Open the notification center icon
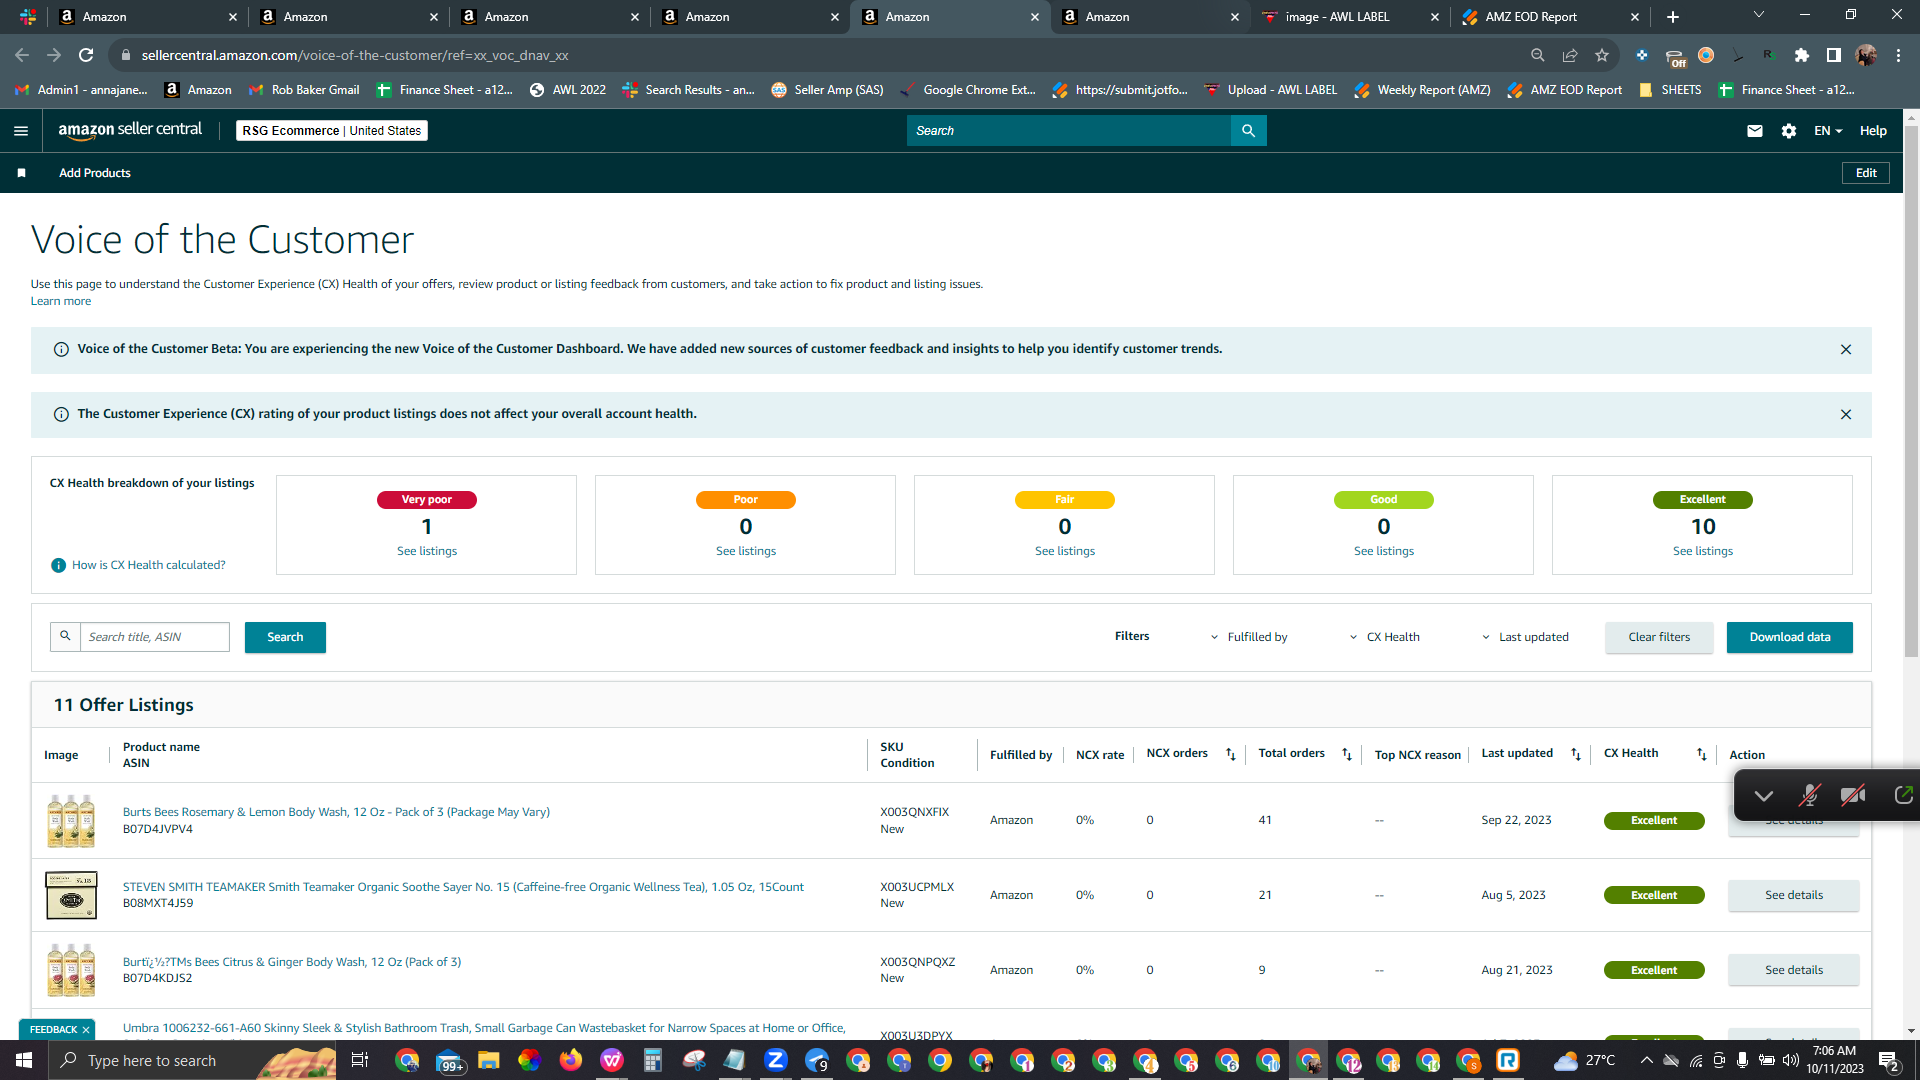Screen dimensions: 1920x1080 point(1889,1061)
